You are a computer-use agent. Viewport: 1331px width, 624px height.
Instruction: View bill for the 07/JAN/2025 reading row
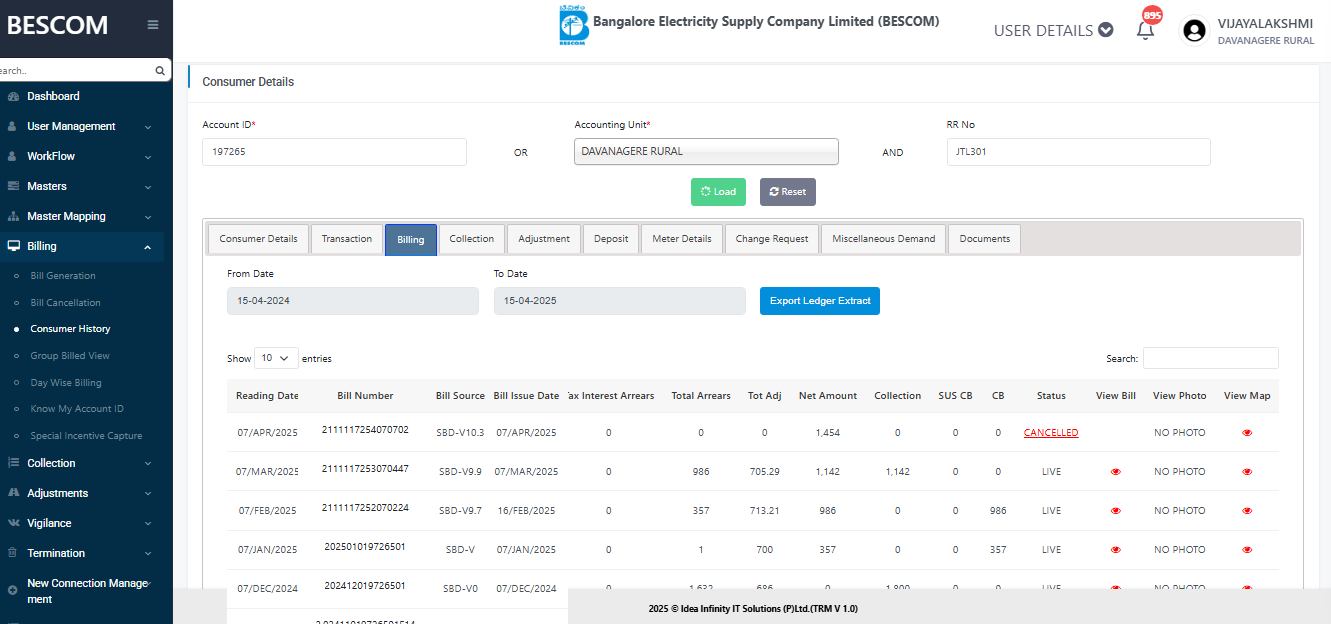tap(1116, 550)
